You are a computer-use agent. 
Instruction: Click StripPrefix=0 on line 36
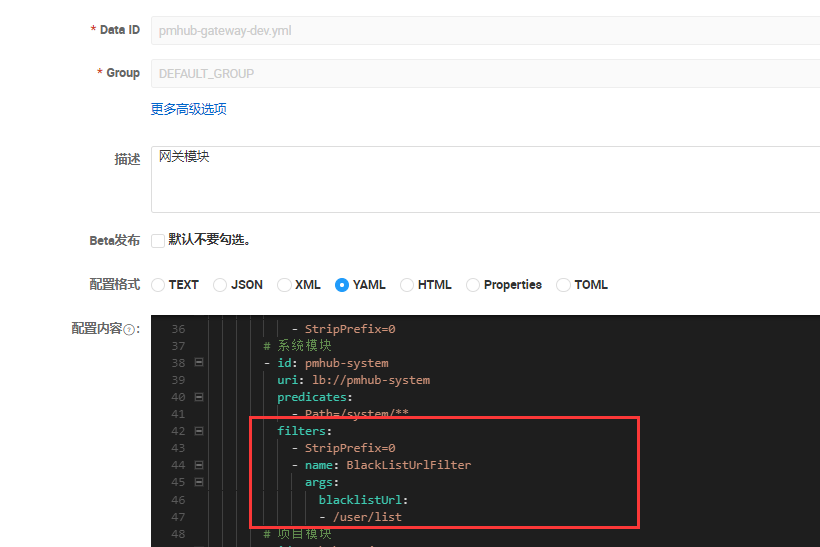tap(350, 329)
